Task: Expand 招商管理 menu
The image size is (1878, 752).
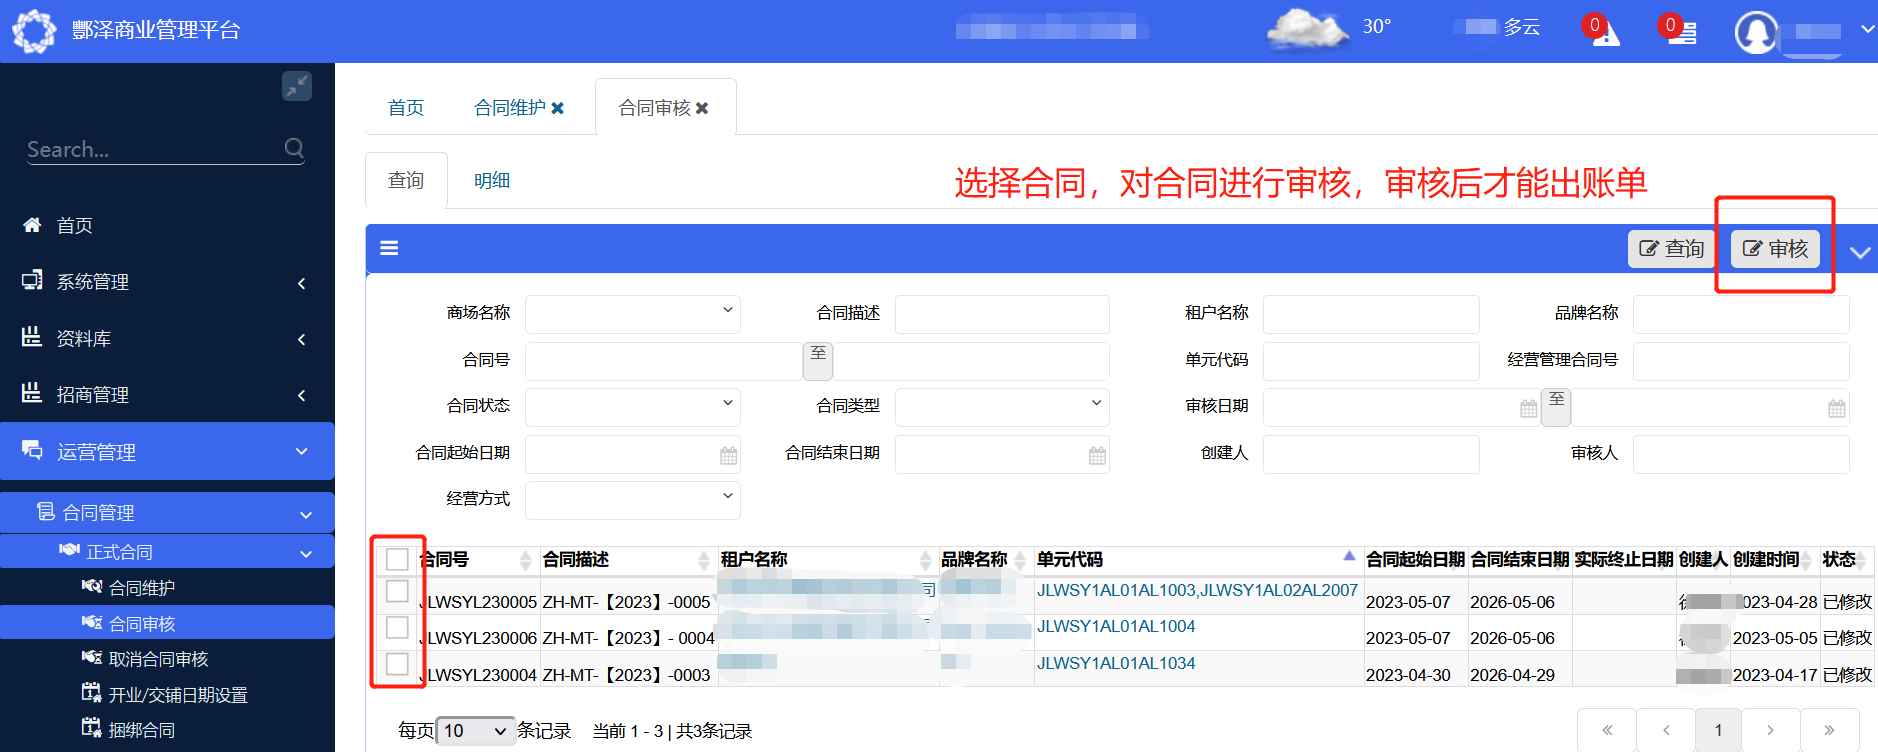Action: click(x=167, y=395)
